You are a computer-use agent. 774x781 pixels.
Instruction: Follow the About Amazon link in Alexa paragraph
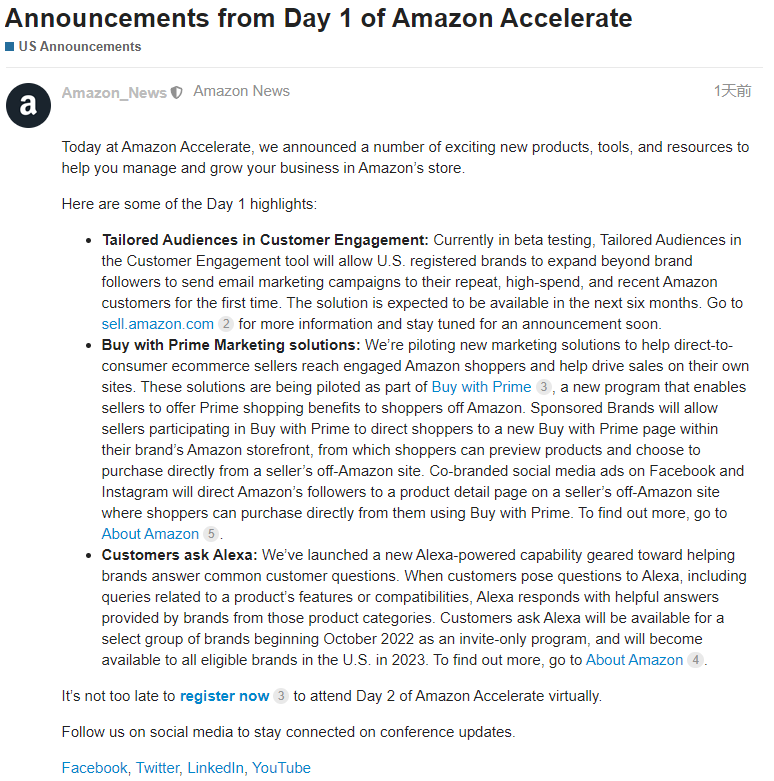coord(634,660)
